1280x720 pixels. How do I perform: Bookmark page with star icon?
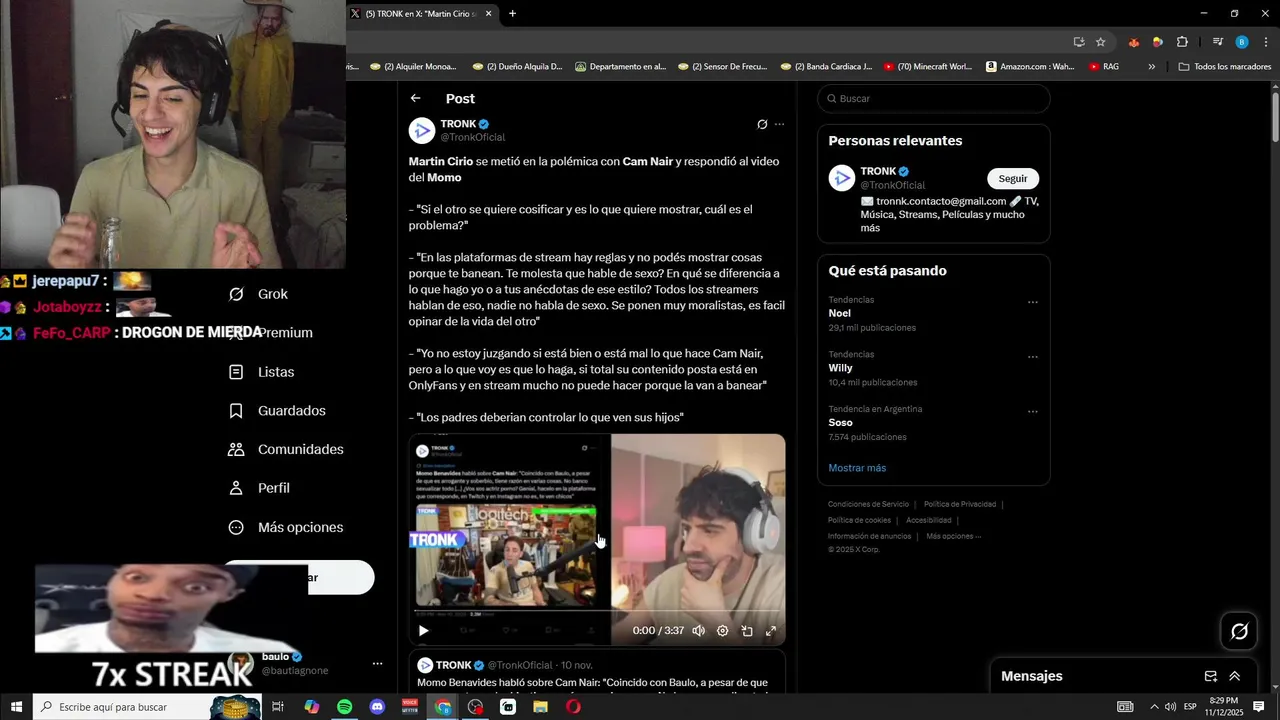1101,42
